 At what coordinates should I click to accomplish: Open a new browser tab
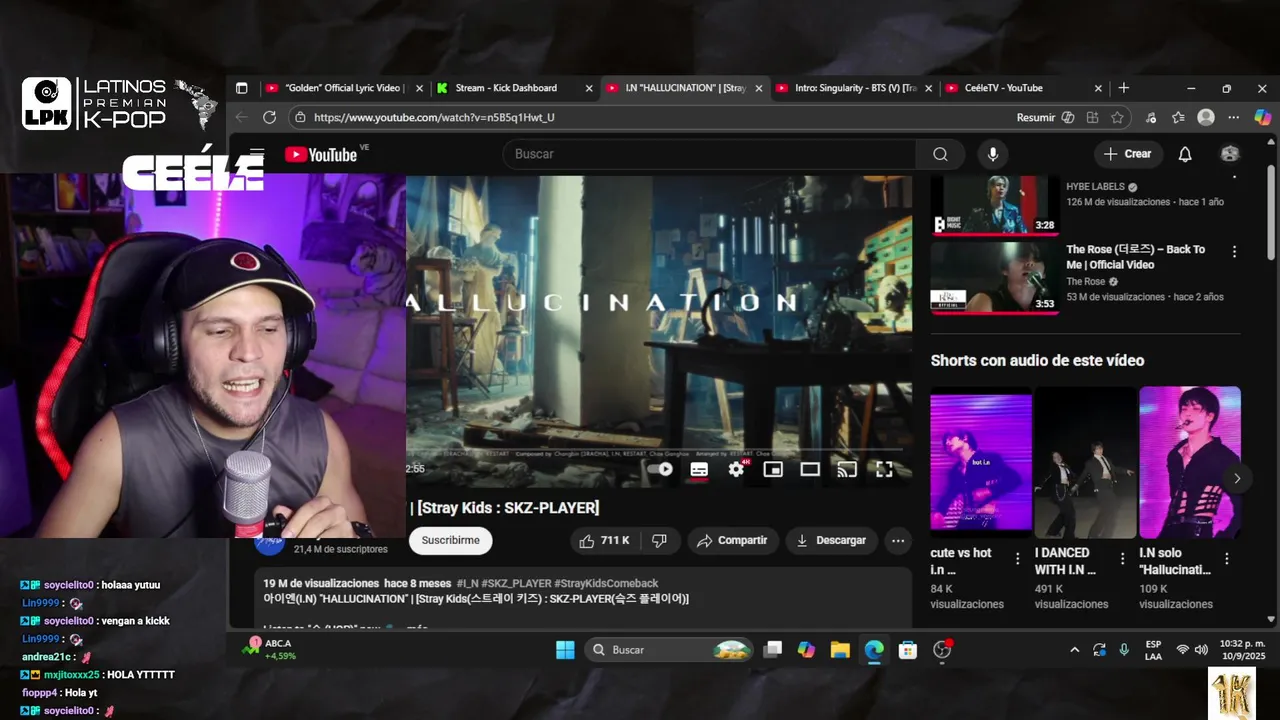(x=1124, y=88)
